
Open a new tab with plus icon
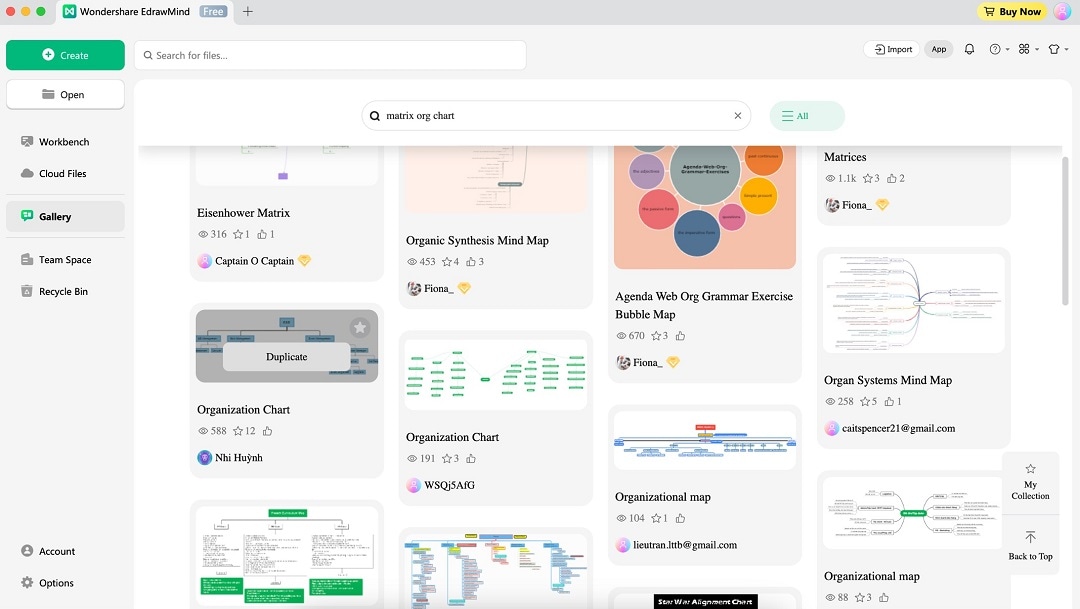tap(248, 12)
